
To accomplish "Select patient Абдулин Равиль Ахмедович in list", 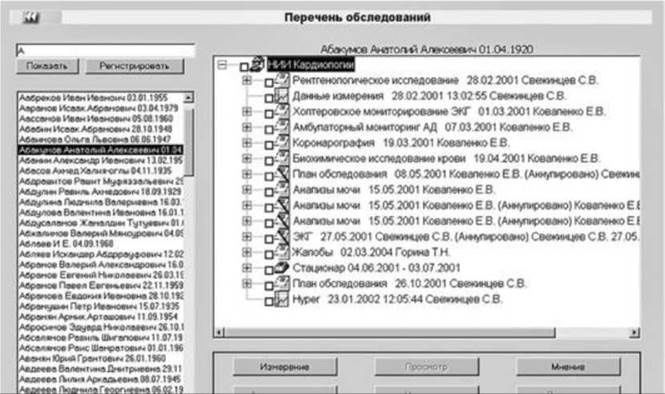I will tap(101, 191).
